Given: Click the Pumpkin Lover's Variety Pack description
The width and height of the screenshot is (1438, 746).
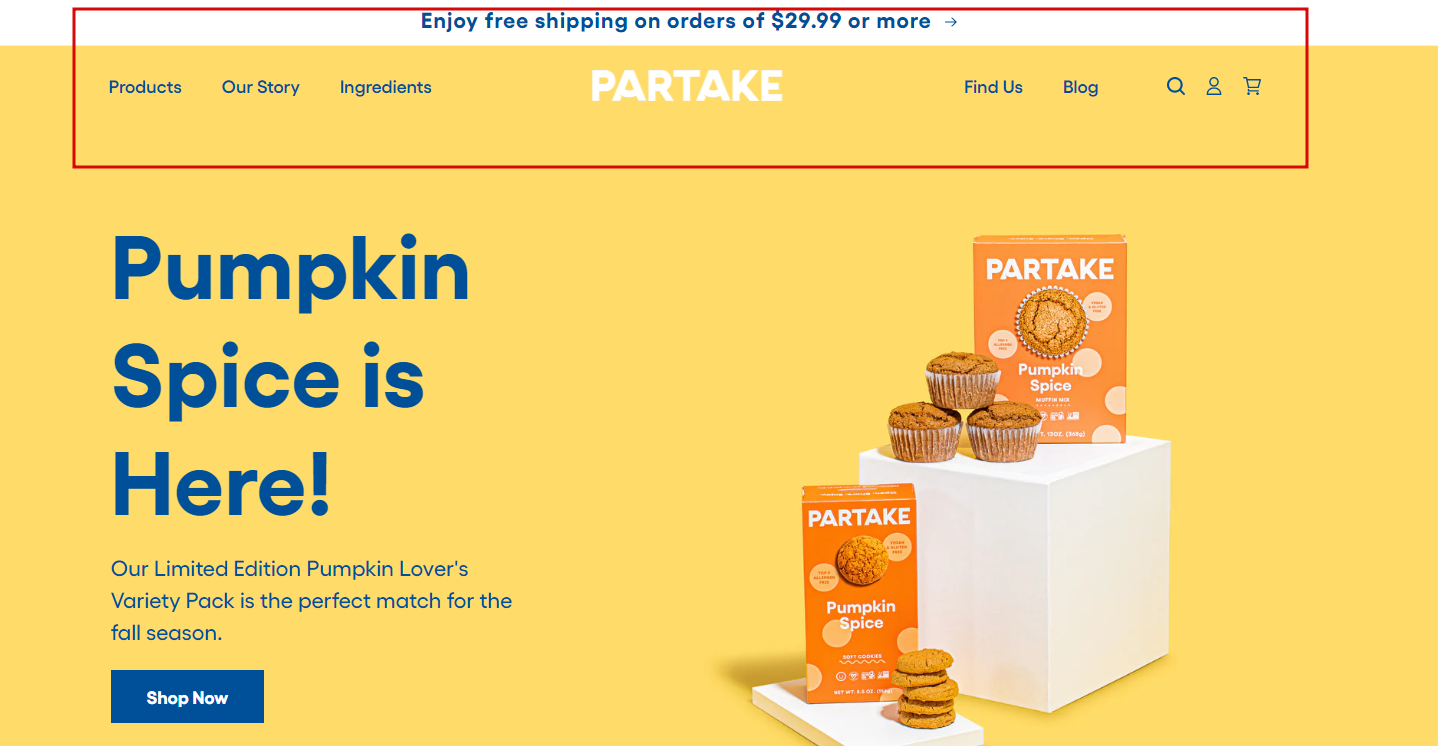Looking at the screenshot, I should (x=311, y=601).
